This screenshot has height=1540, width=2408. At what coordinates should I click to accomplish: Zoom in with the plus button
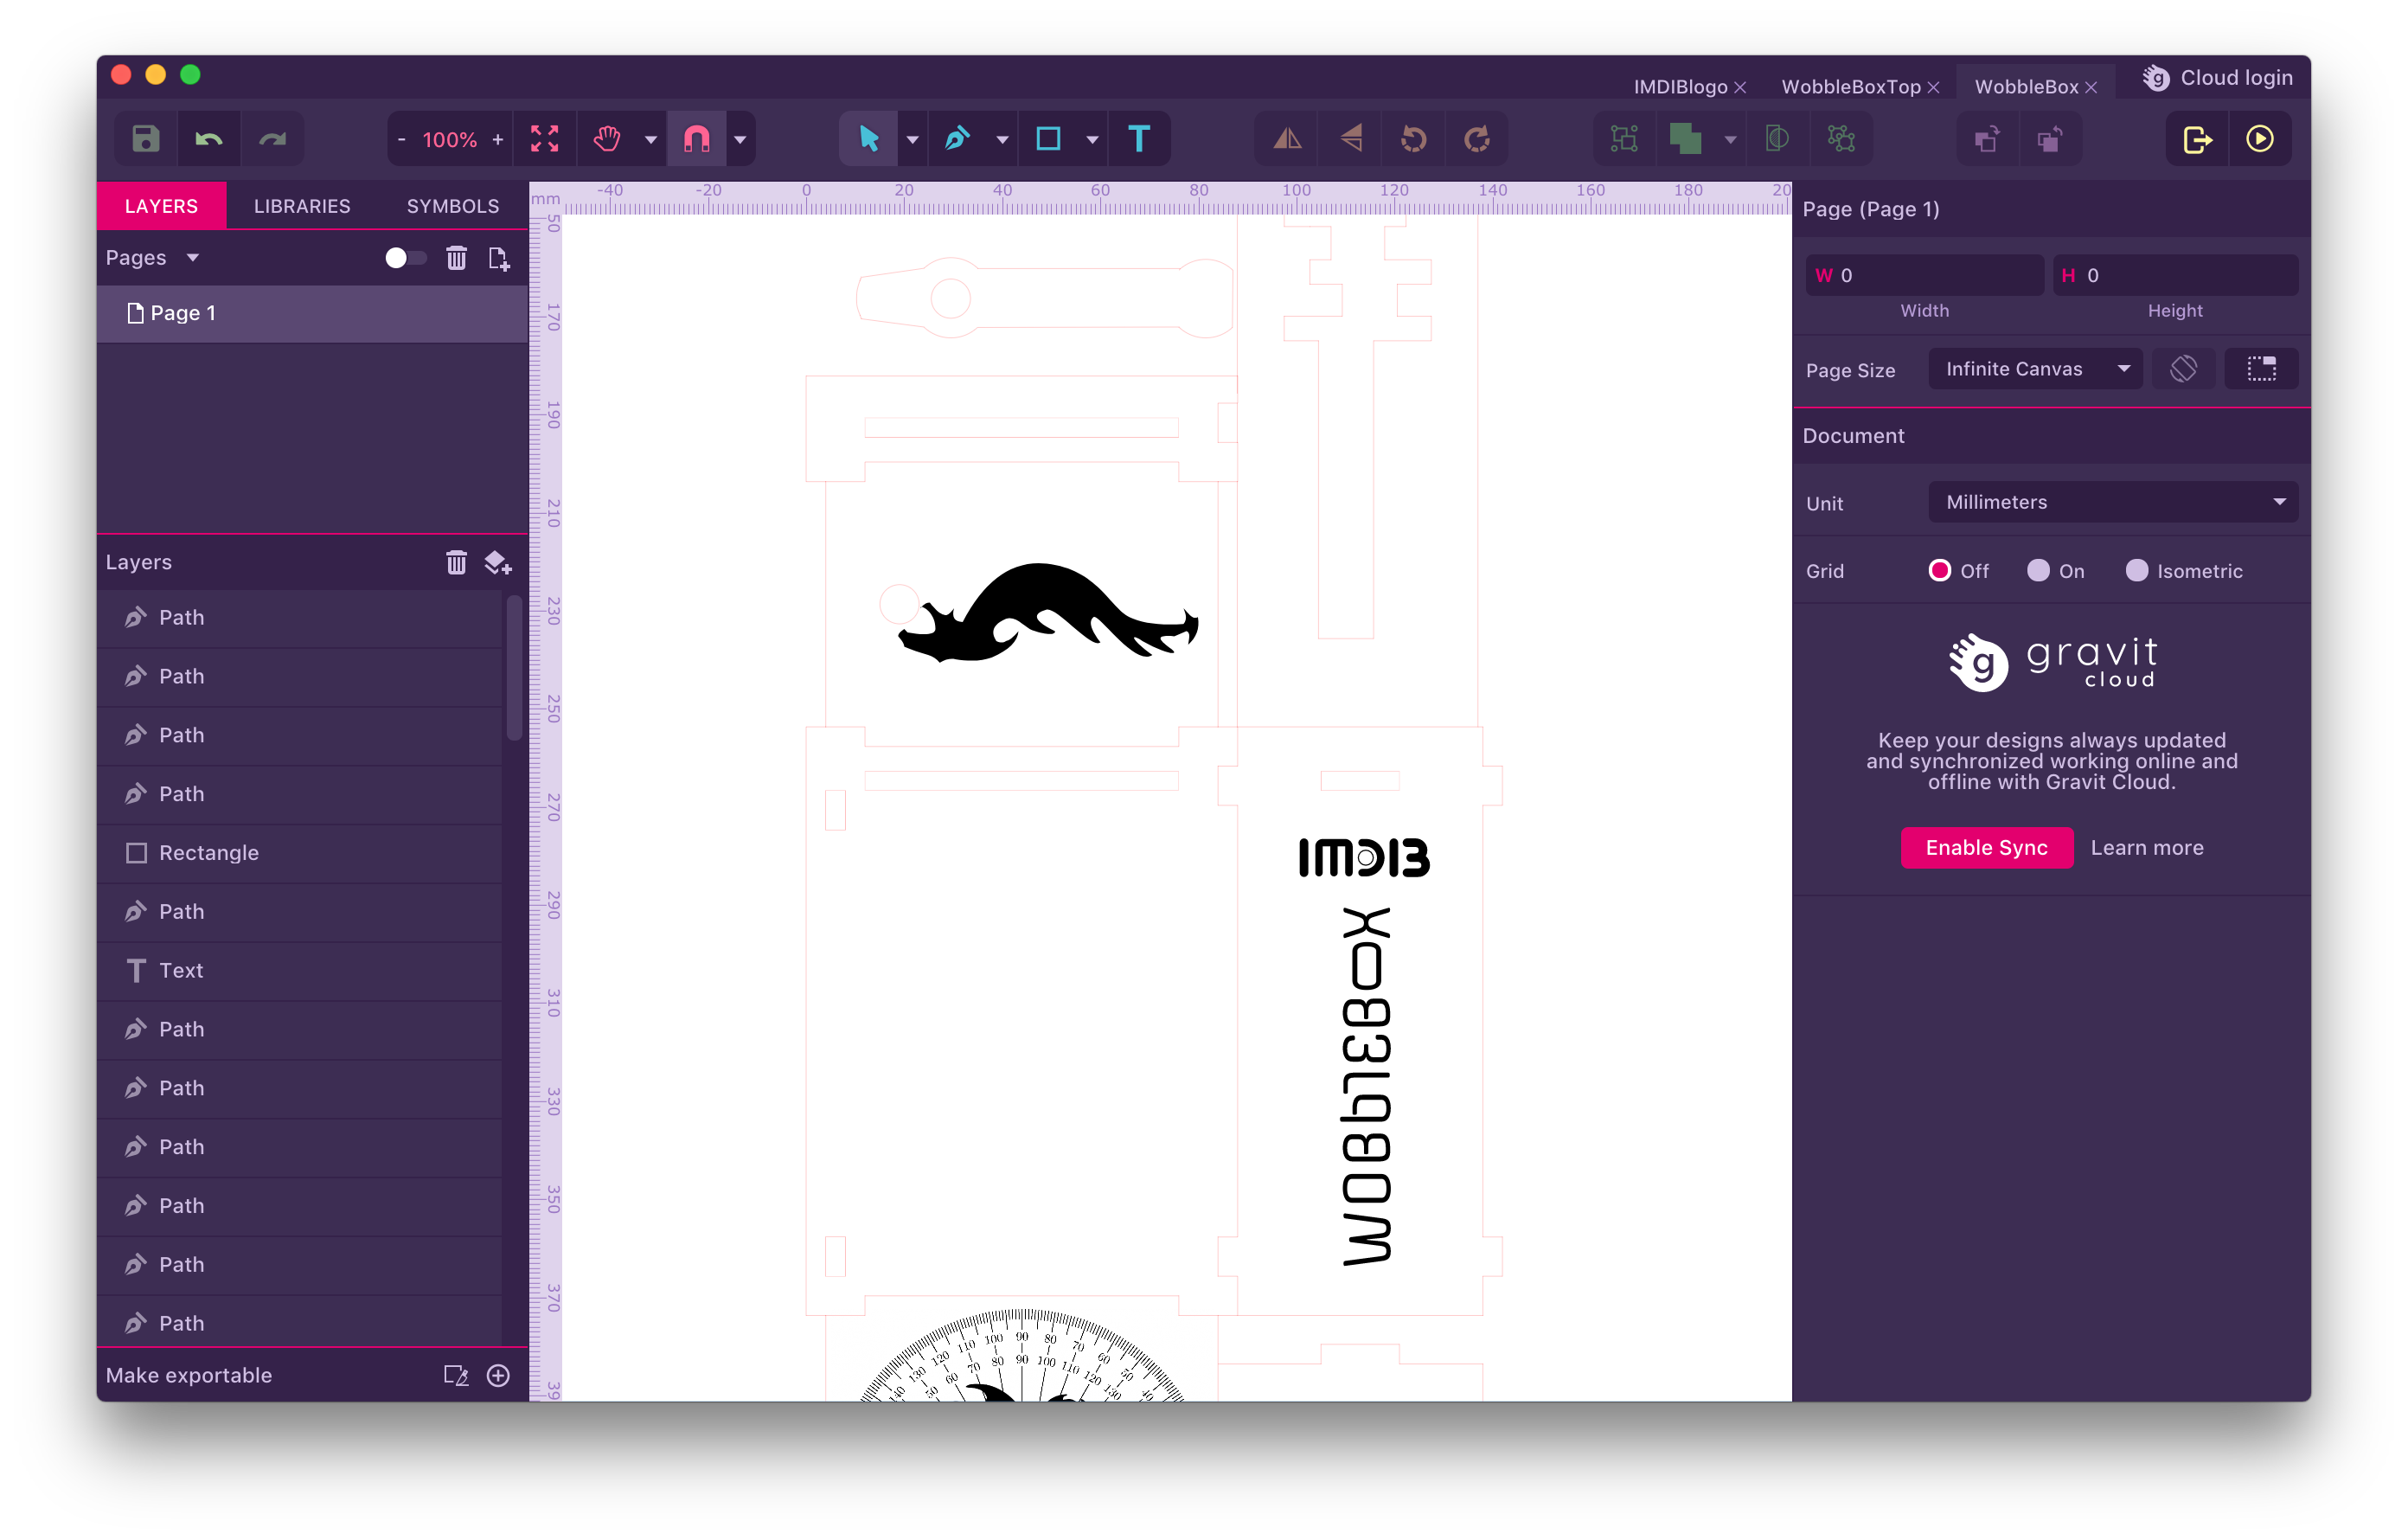tap(498, 140)
